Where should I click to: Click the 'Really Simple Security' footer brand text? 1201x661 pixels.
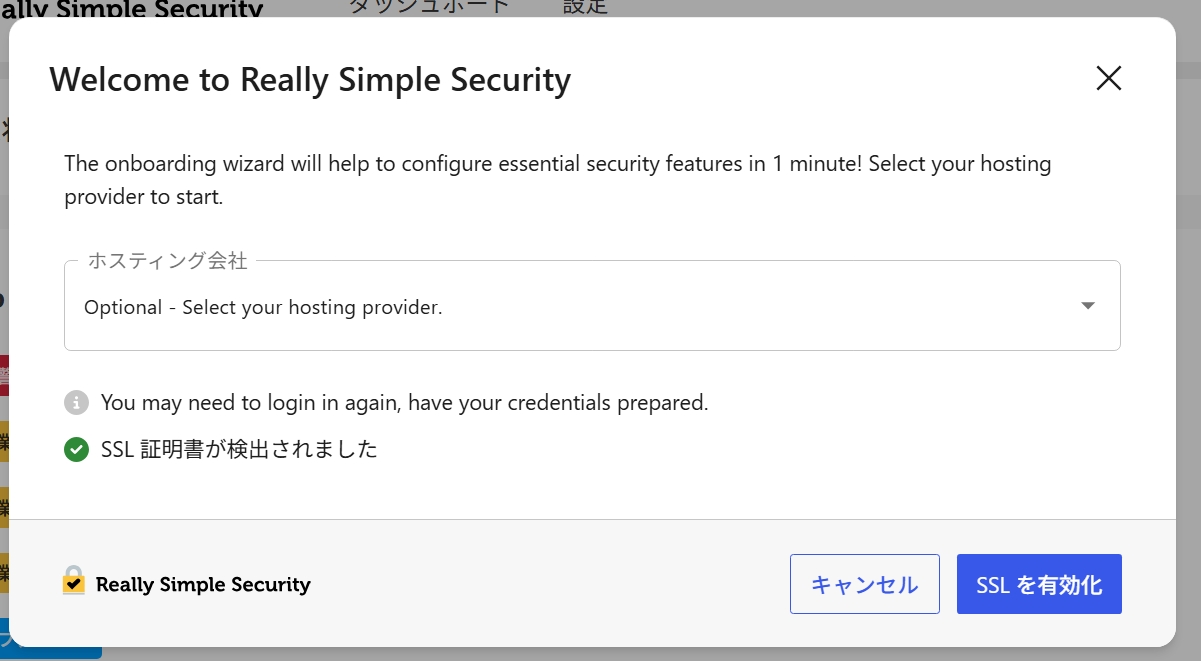coord(203,584)
